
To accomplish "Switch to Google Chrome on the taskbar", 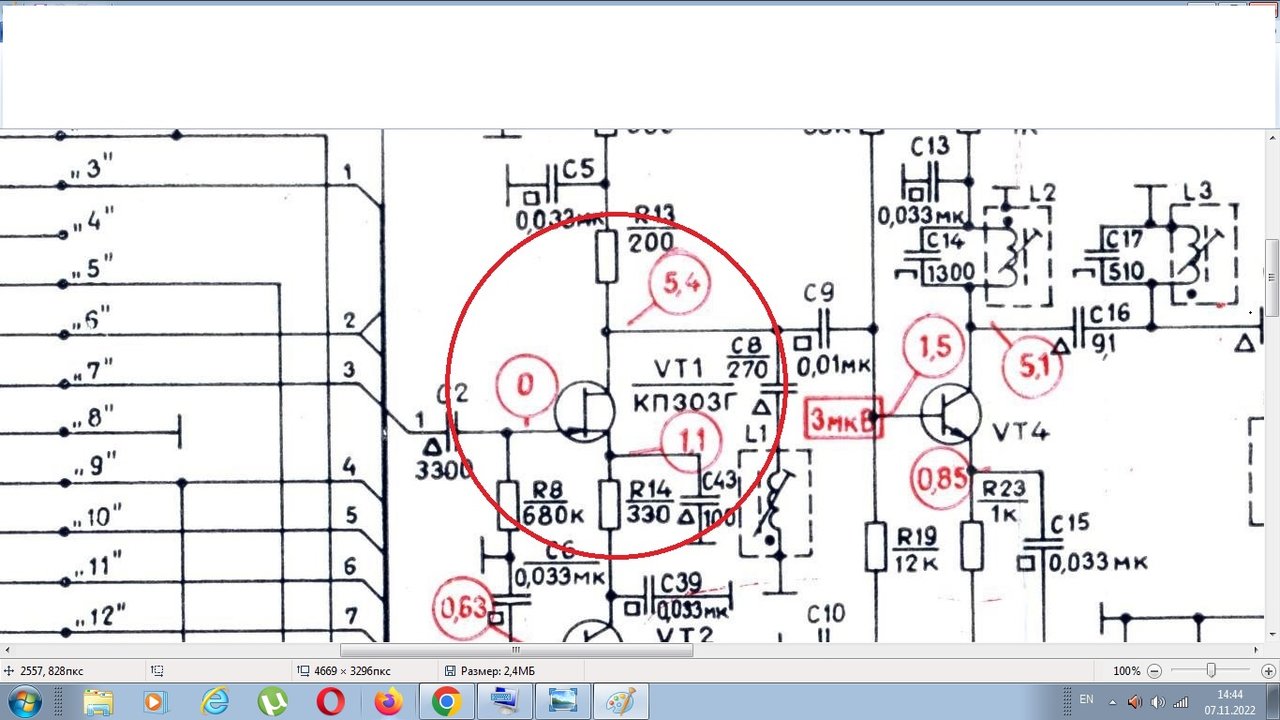I will pos(446,702).
